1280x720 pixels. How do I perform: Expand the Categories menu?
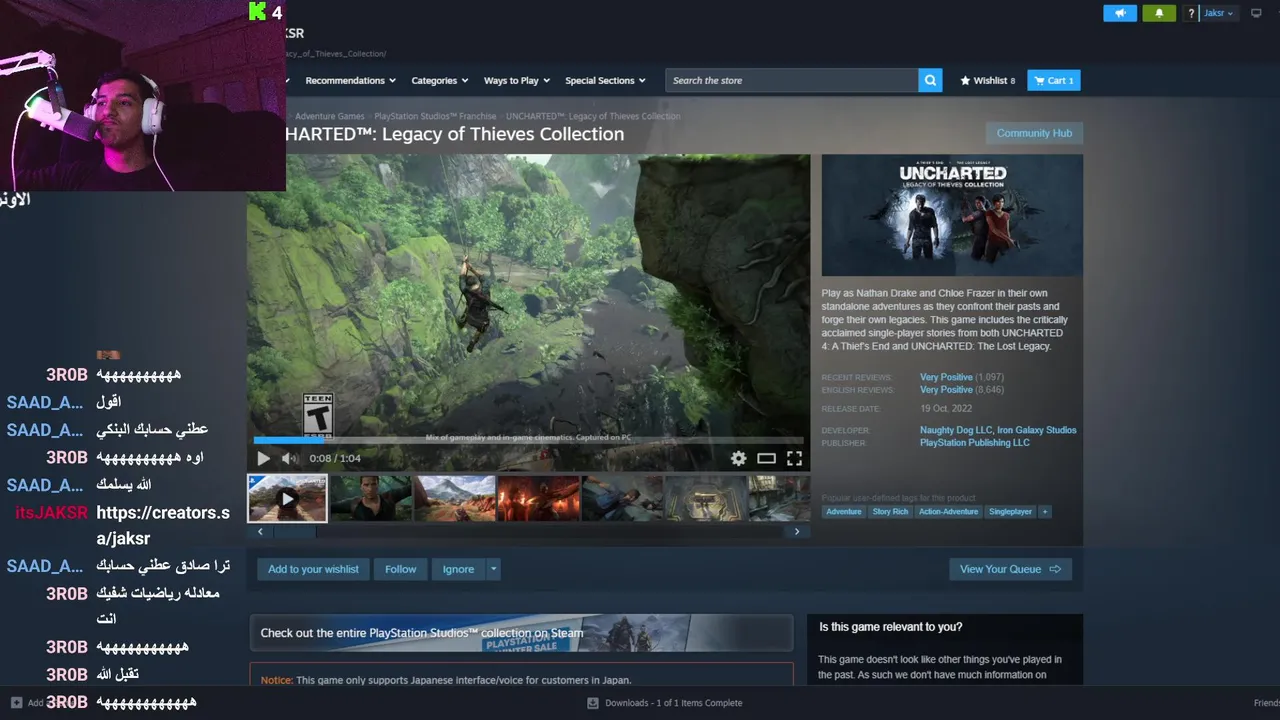pos(440,80)
